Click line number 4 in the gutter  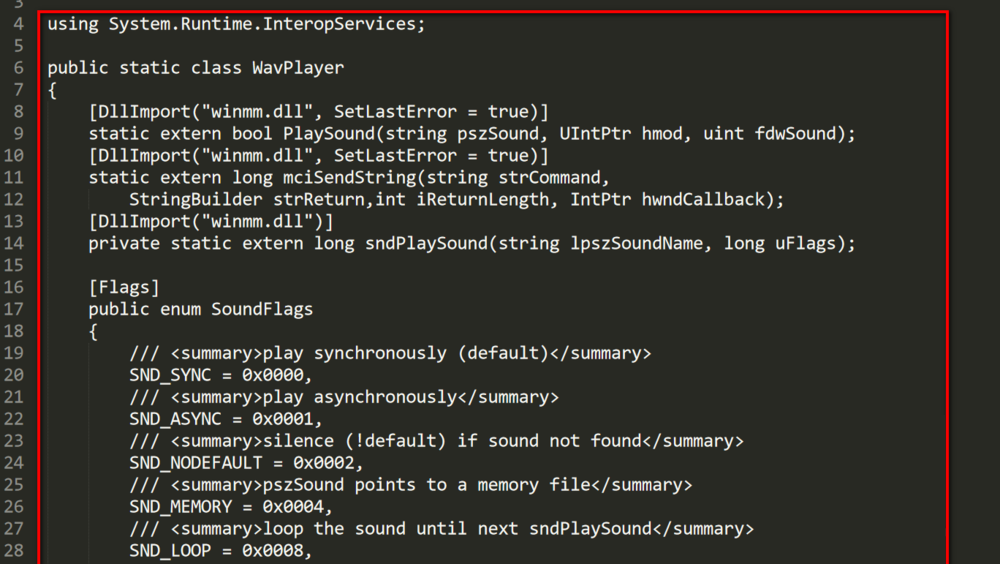click(18, 24)
